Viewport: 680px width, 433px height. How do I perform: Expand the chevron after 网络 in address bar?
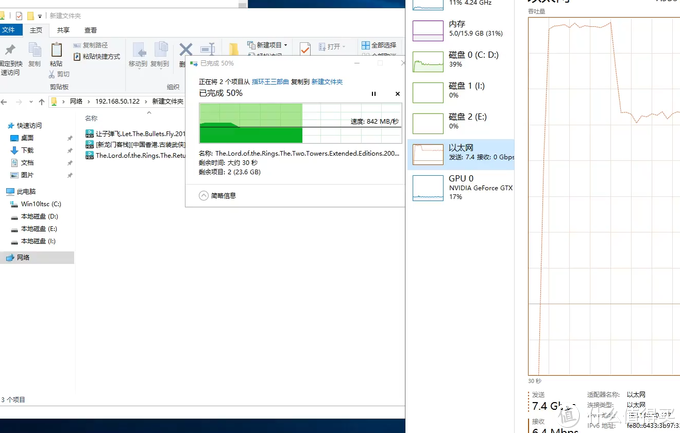point(89,102)
